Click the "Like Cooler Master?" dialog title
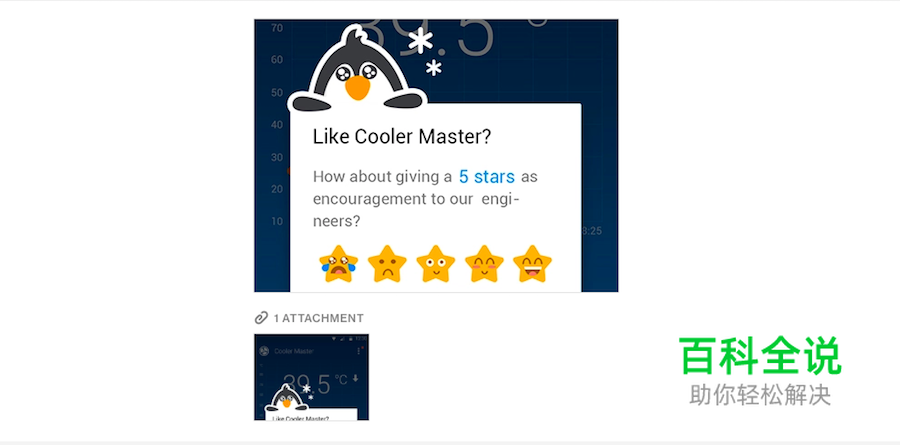The image size is (900, 445). tap(402, 137)
